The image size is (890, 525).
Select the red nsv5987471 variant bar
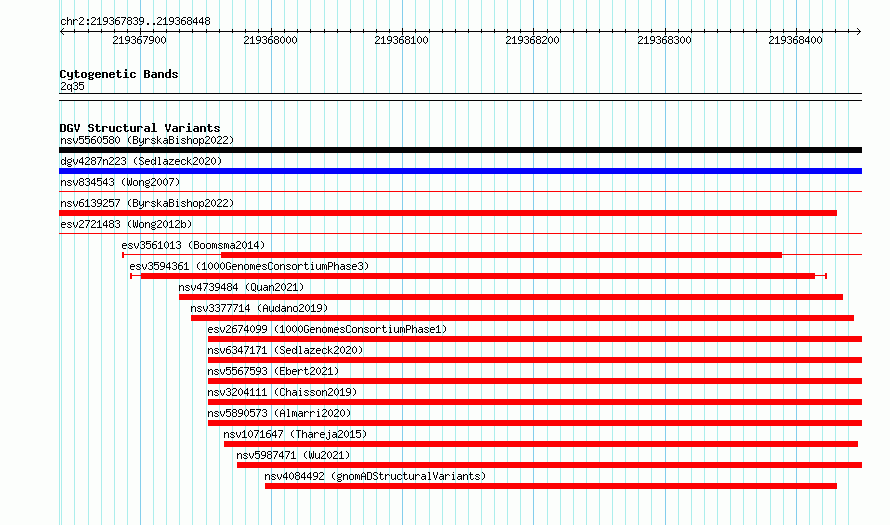549,465
